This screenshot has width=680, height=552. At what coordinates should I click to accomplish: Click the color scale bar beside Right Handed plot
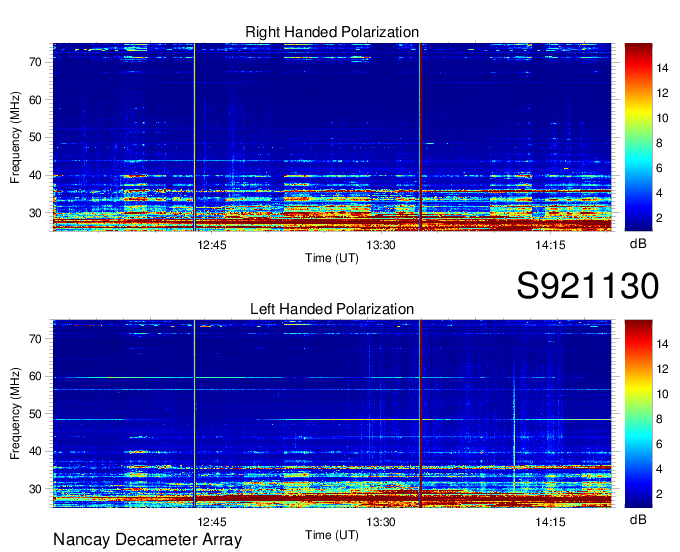point(638,137)
